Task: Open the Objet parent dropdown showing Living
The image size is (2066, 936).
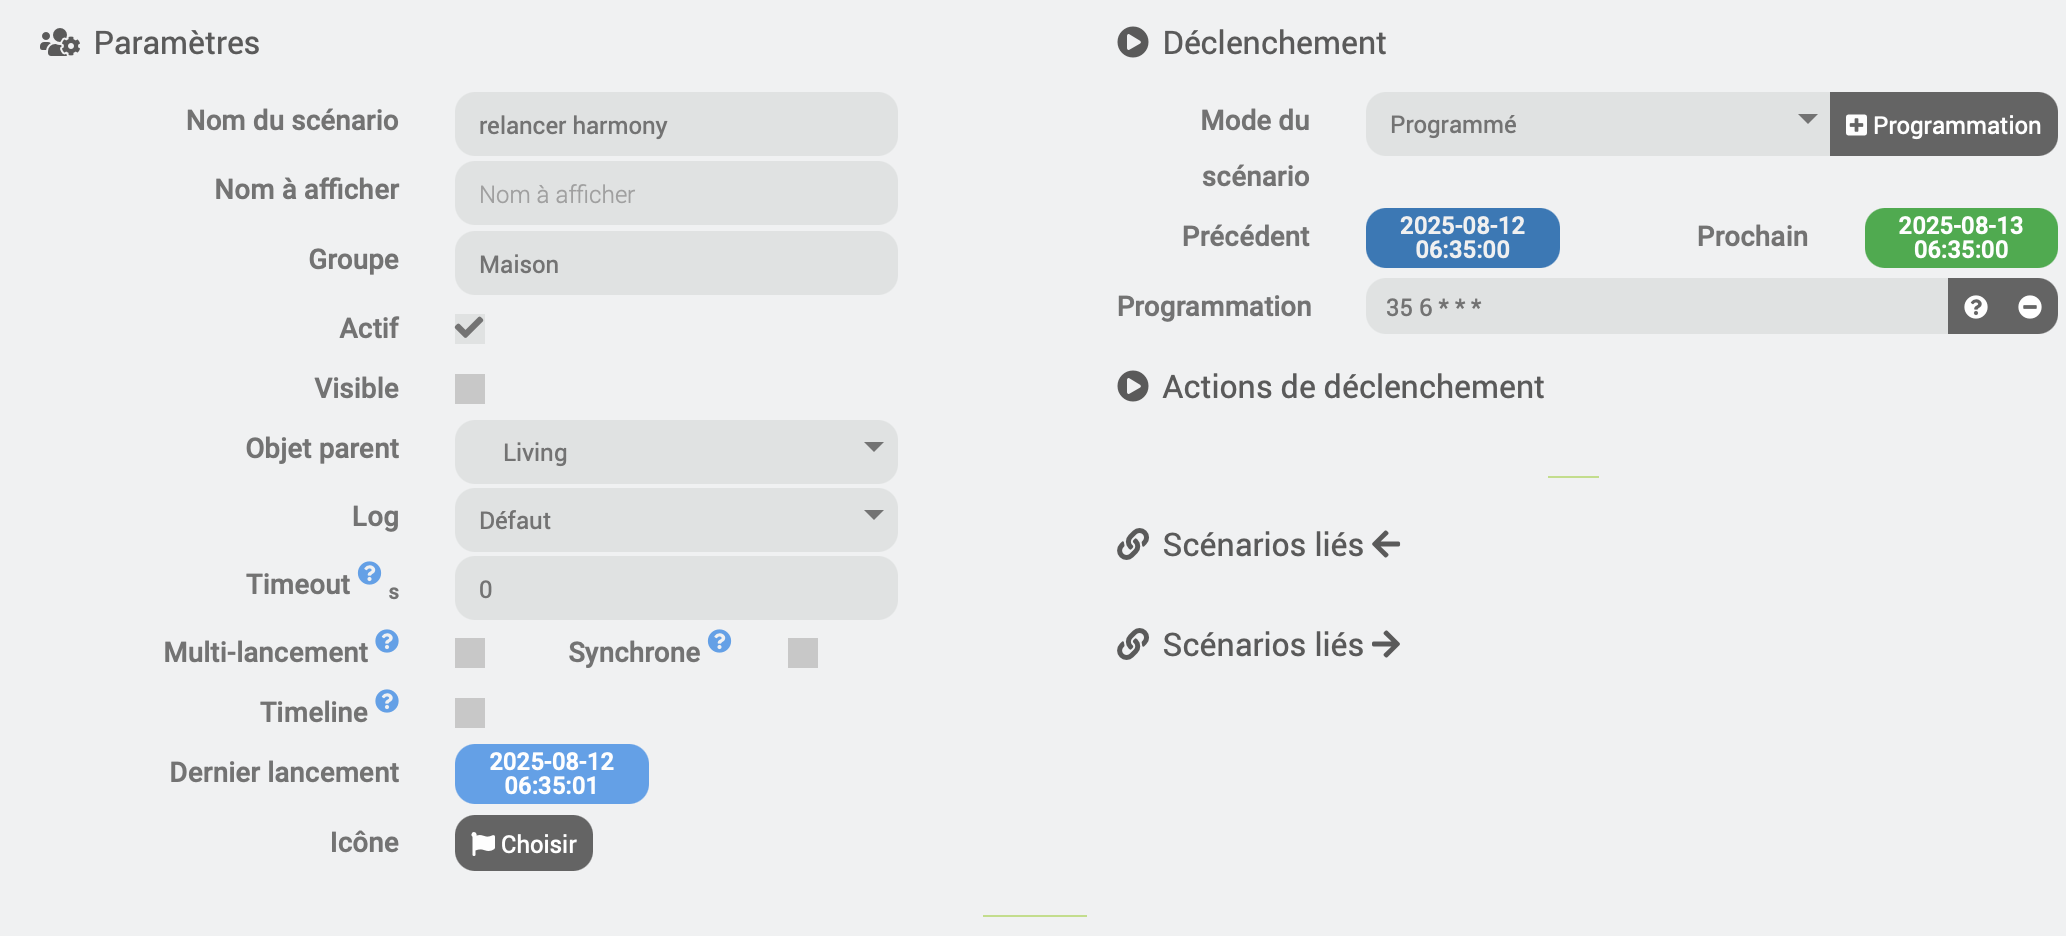Action: (x=676, y=452)
